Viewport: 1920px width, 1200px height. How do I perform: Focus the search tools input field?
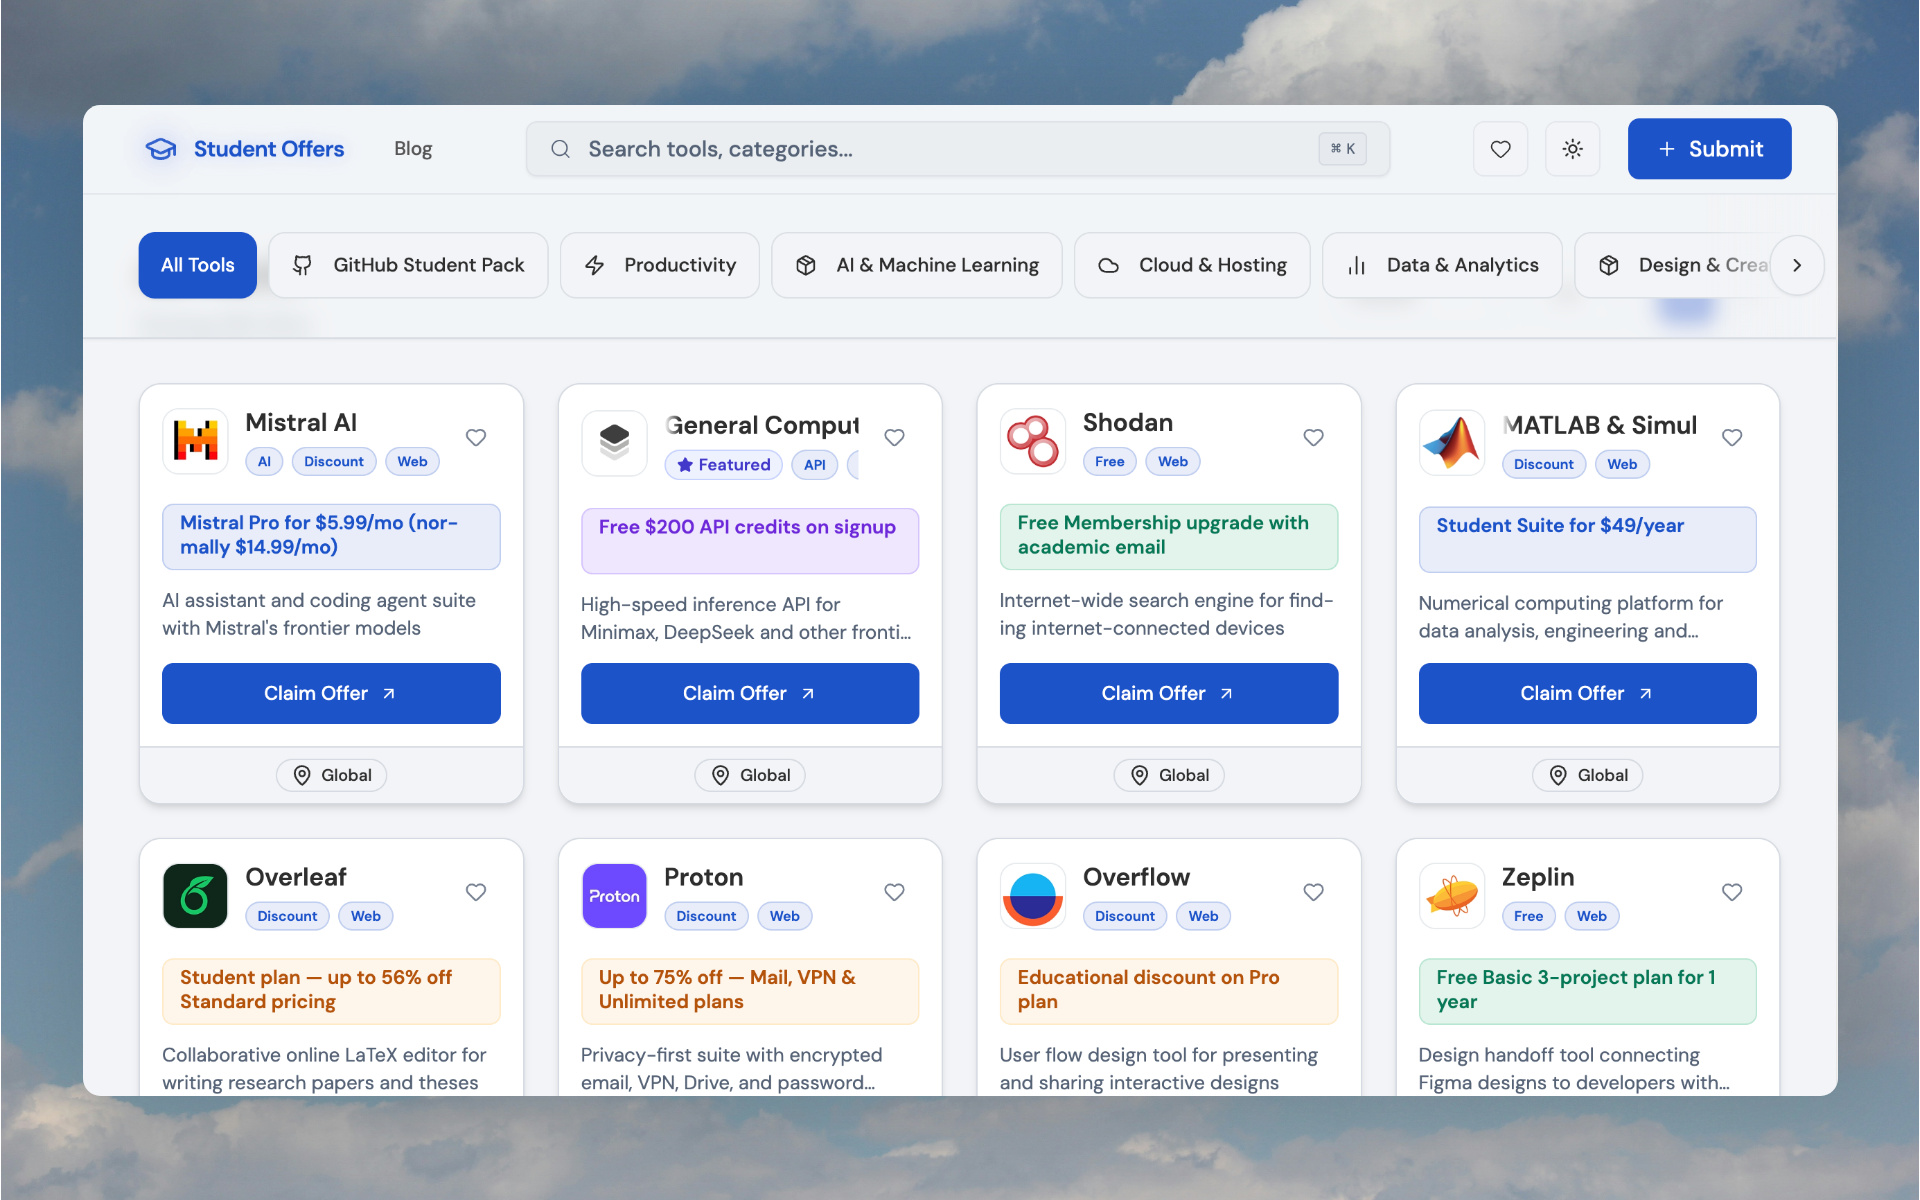coord(957,149)
